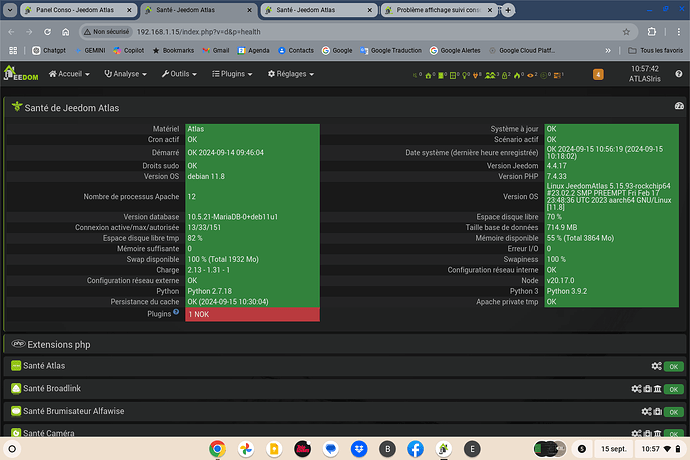Click the flame heating summary icon
Screen dimensions: 690x460
tap(517, 76)
